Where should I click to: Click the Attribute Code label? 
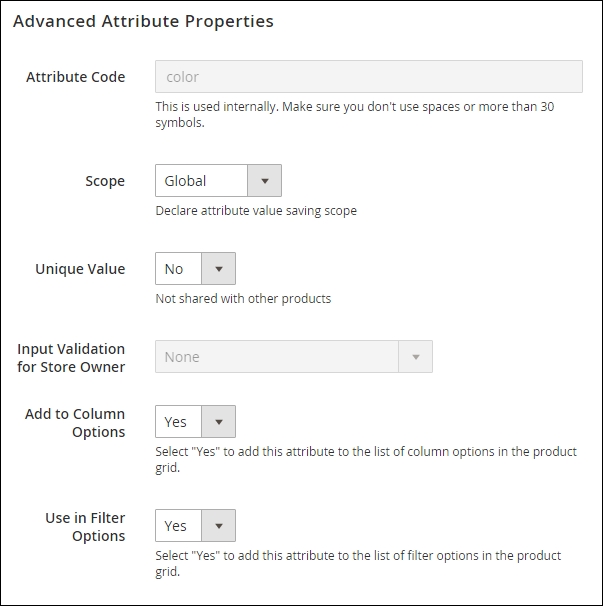pyautogui.click(x=75, y=77)
